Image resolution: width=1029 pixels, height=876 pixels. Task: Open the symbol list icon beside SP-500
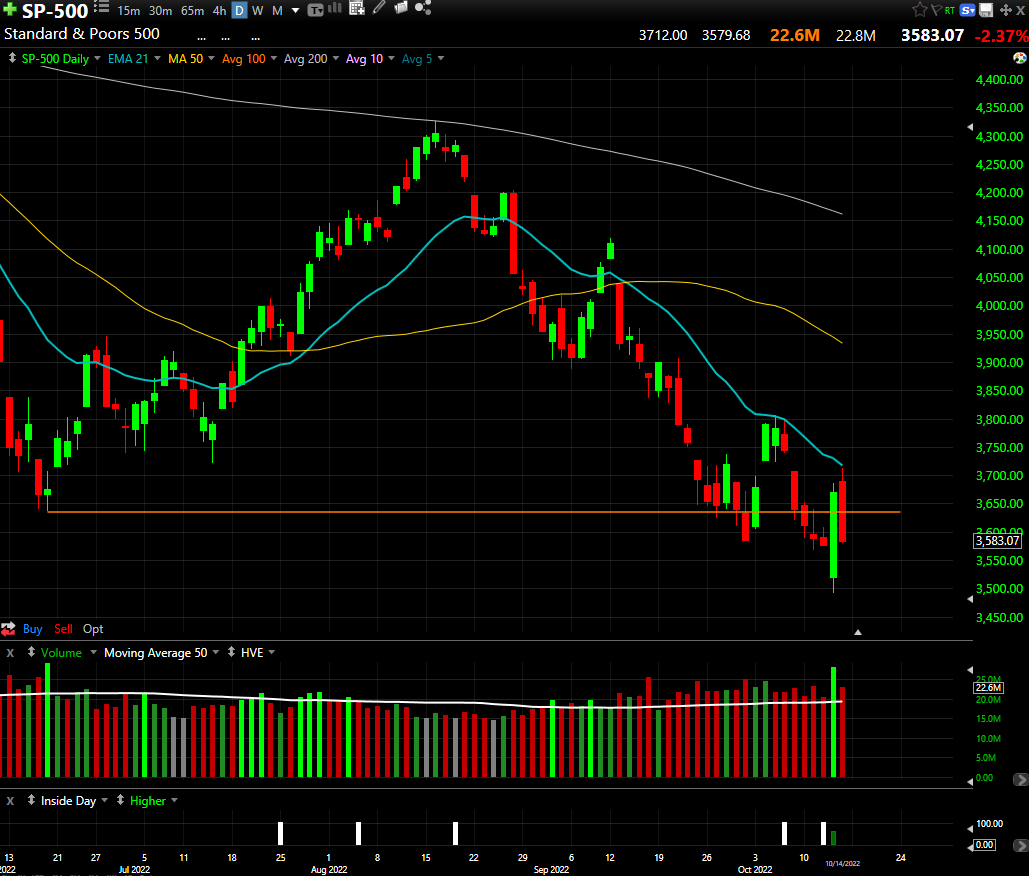101,8
